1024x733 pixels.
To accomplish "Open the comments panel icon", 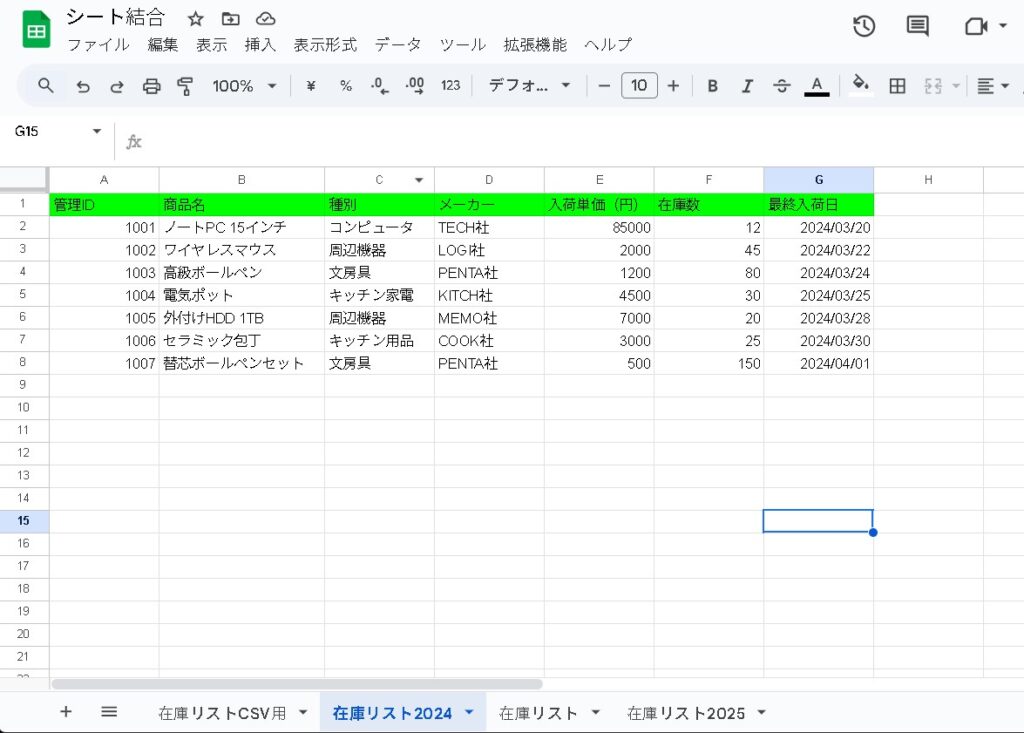I will [x=917, y=27].
